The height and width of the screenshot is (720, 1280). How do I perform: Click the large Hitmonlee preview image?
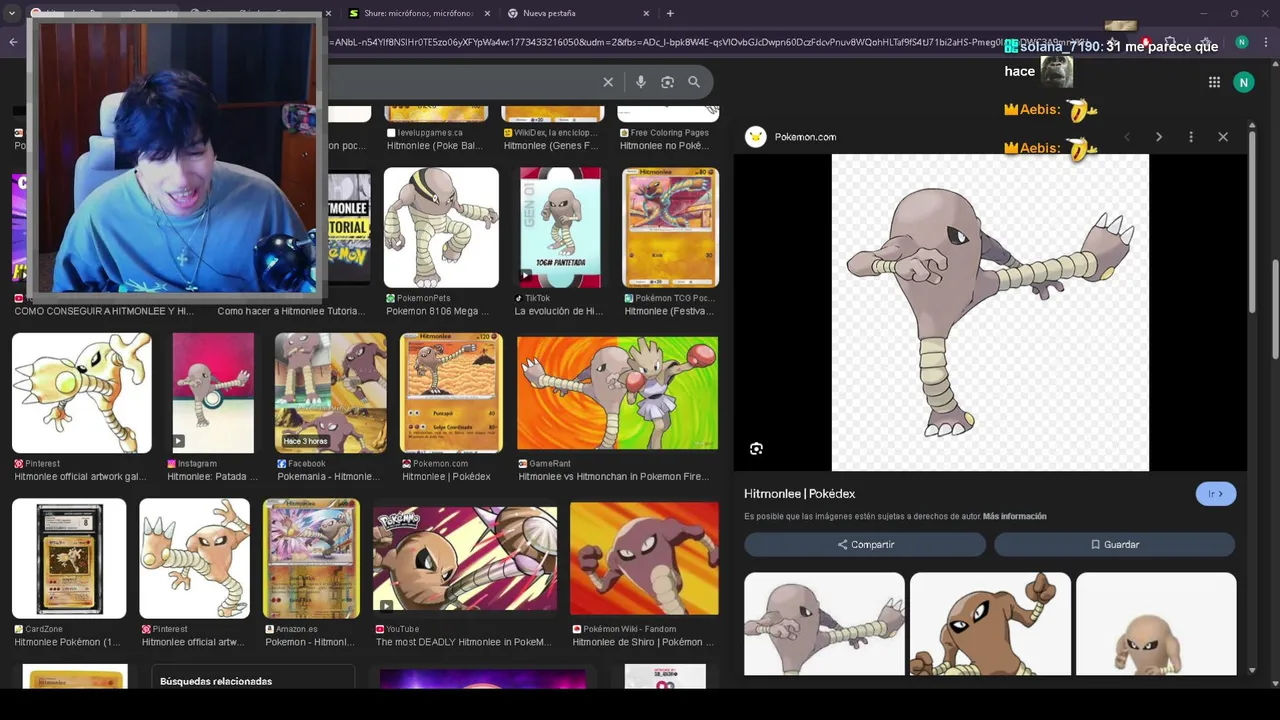click(990, 312)
